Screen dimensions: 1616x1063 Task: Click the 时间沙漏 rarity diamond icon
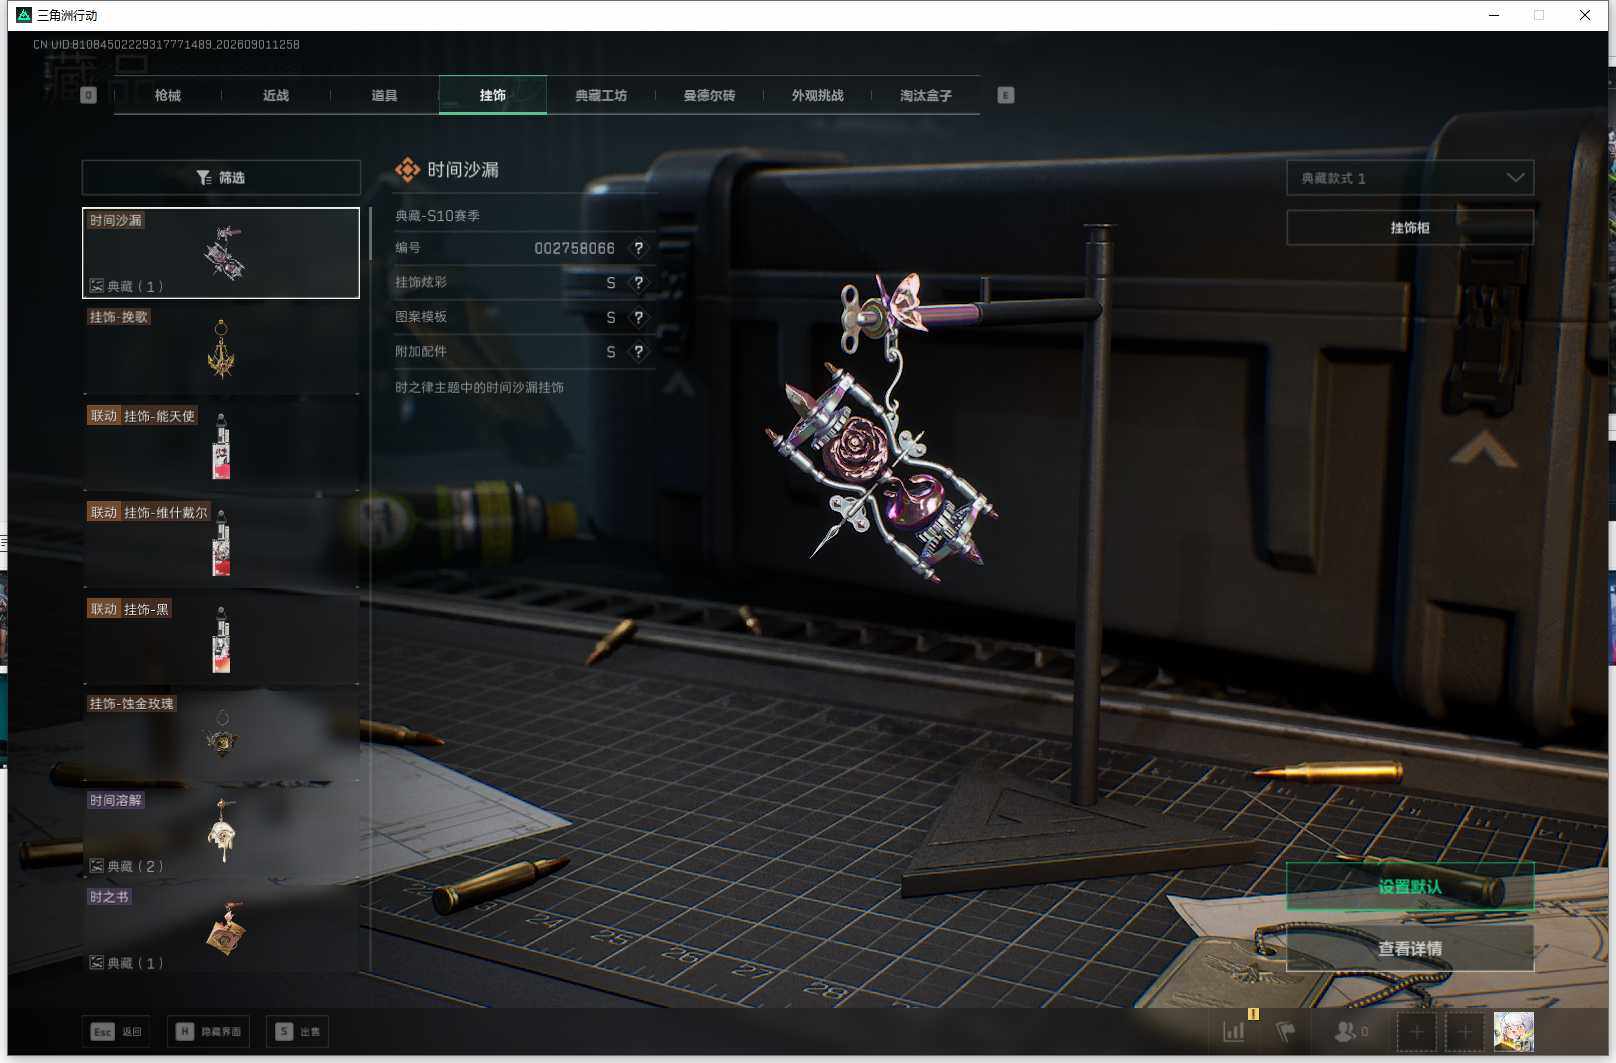(x=408, y=170)
